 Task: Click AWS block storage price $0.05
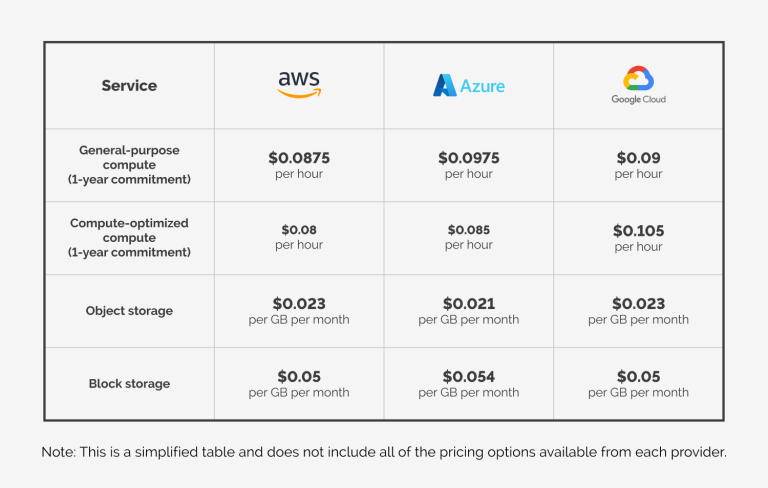pyautogui.click(x=299, y=377)
